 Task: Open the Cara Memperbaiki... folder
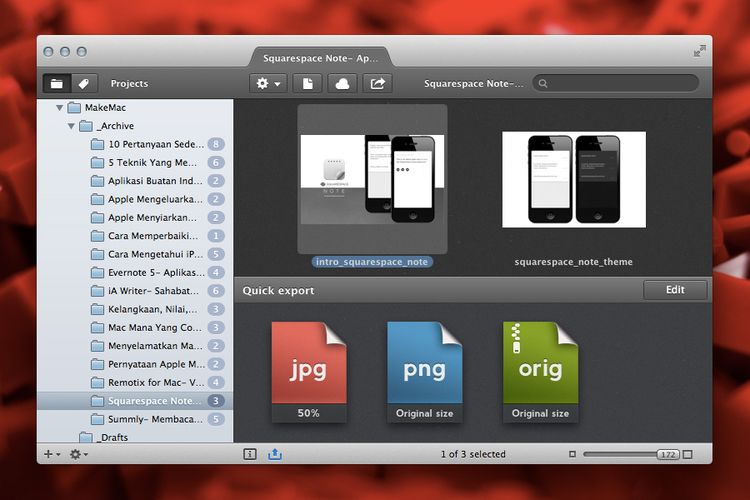[x=135, y=236]
